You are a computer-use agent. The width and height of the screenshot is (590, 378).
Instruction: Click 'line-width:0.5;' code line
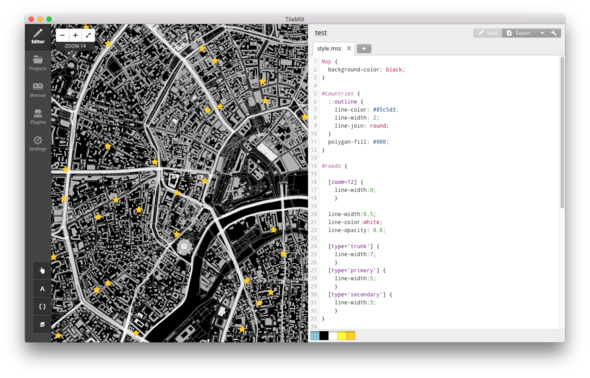pyautogui.click(x=352, y=214)
